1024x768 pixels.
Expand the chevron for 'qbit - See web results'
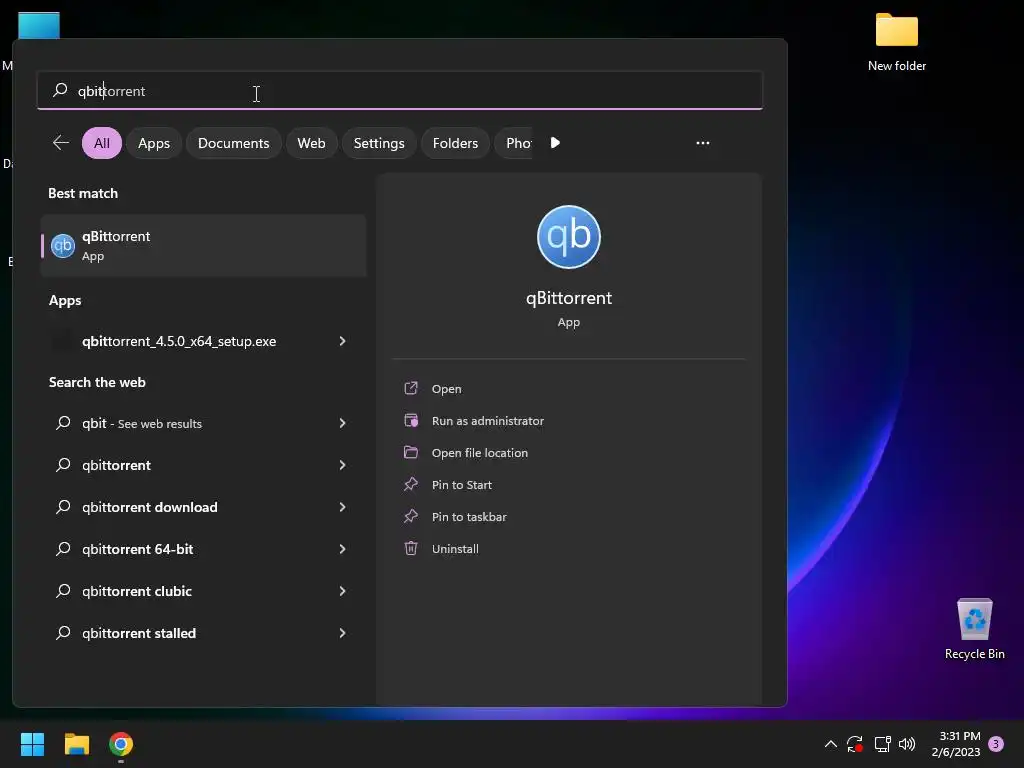click(342, 423)
